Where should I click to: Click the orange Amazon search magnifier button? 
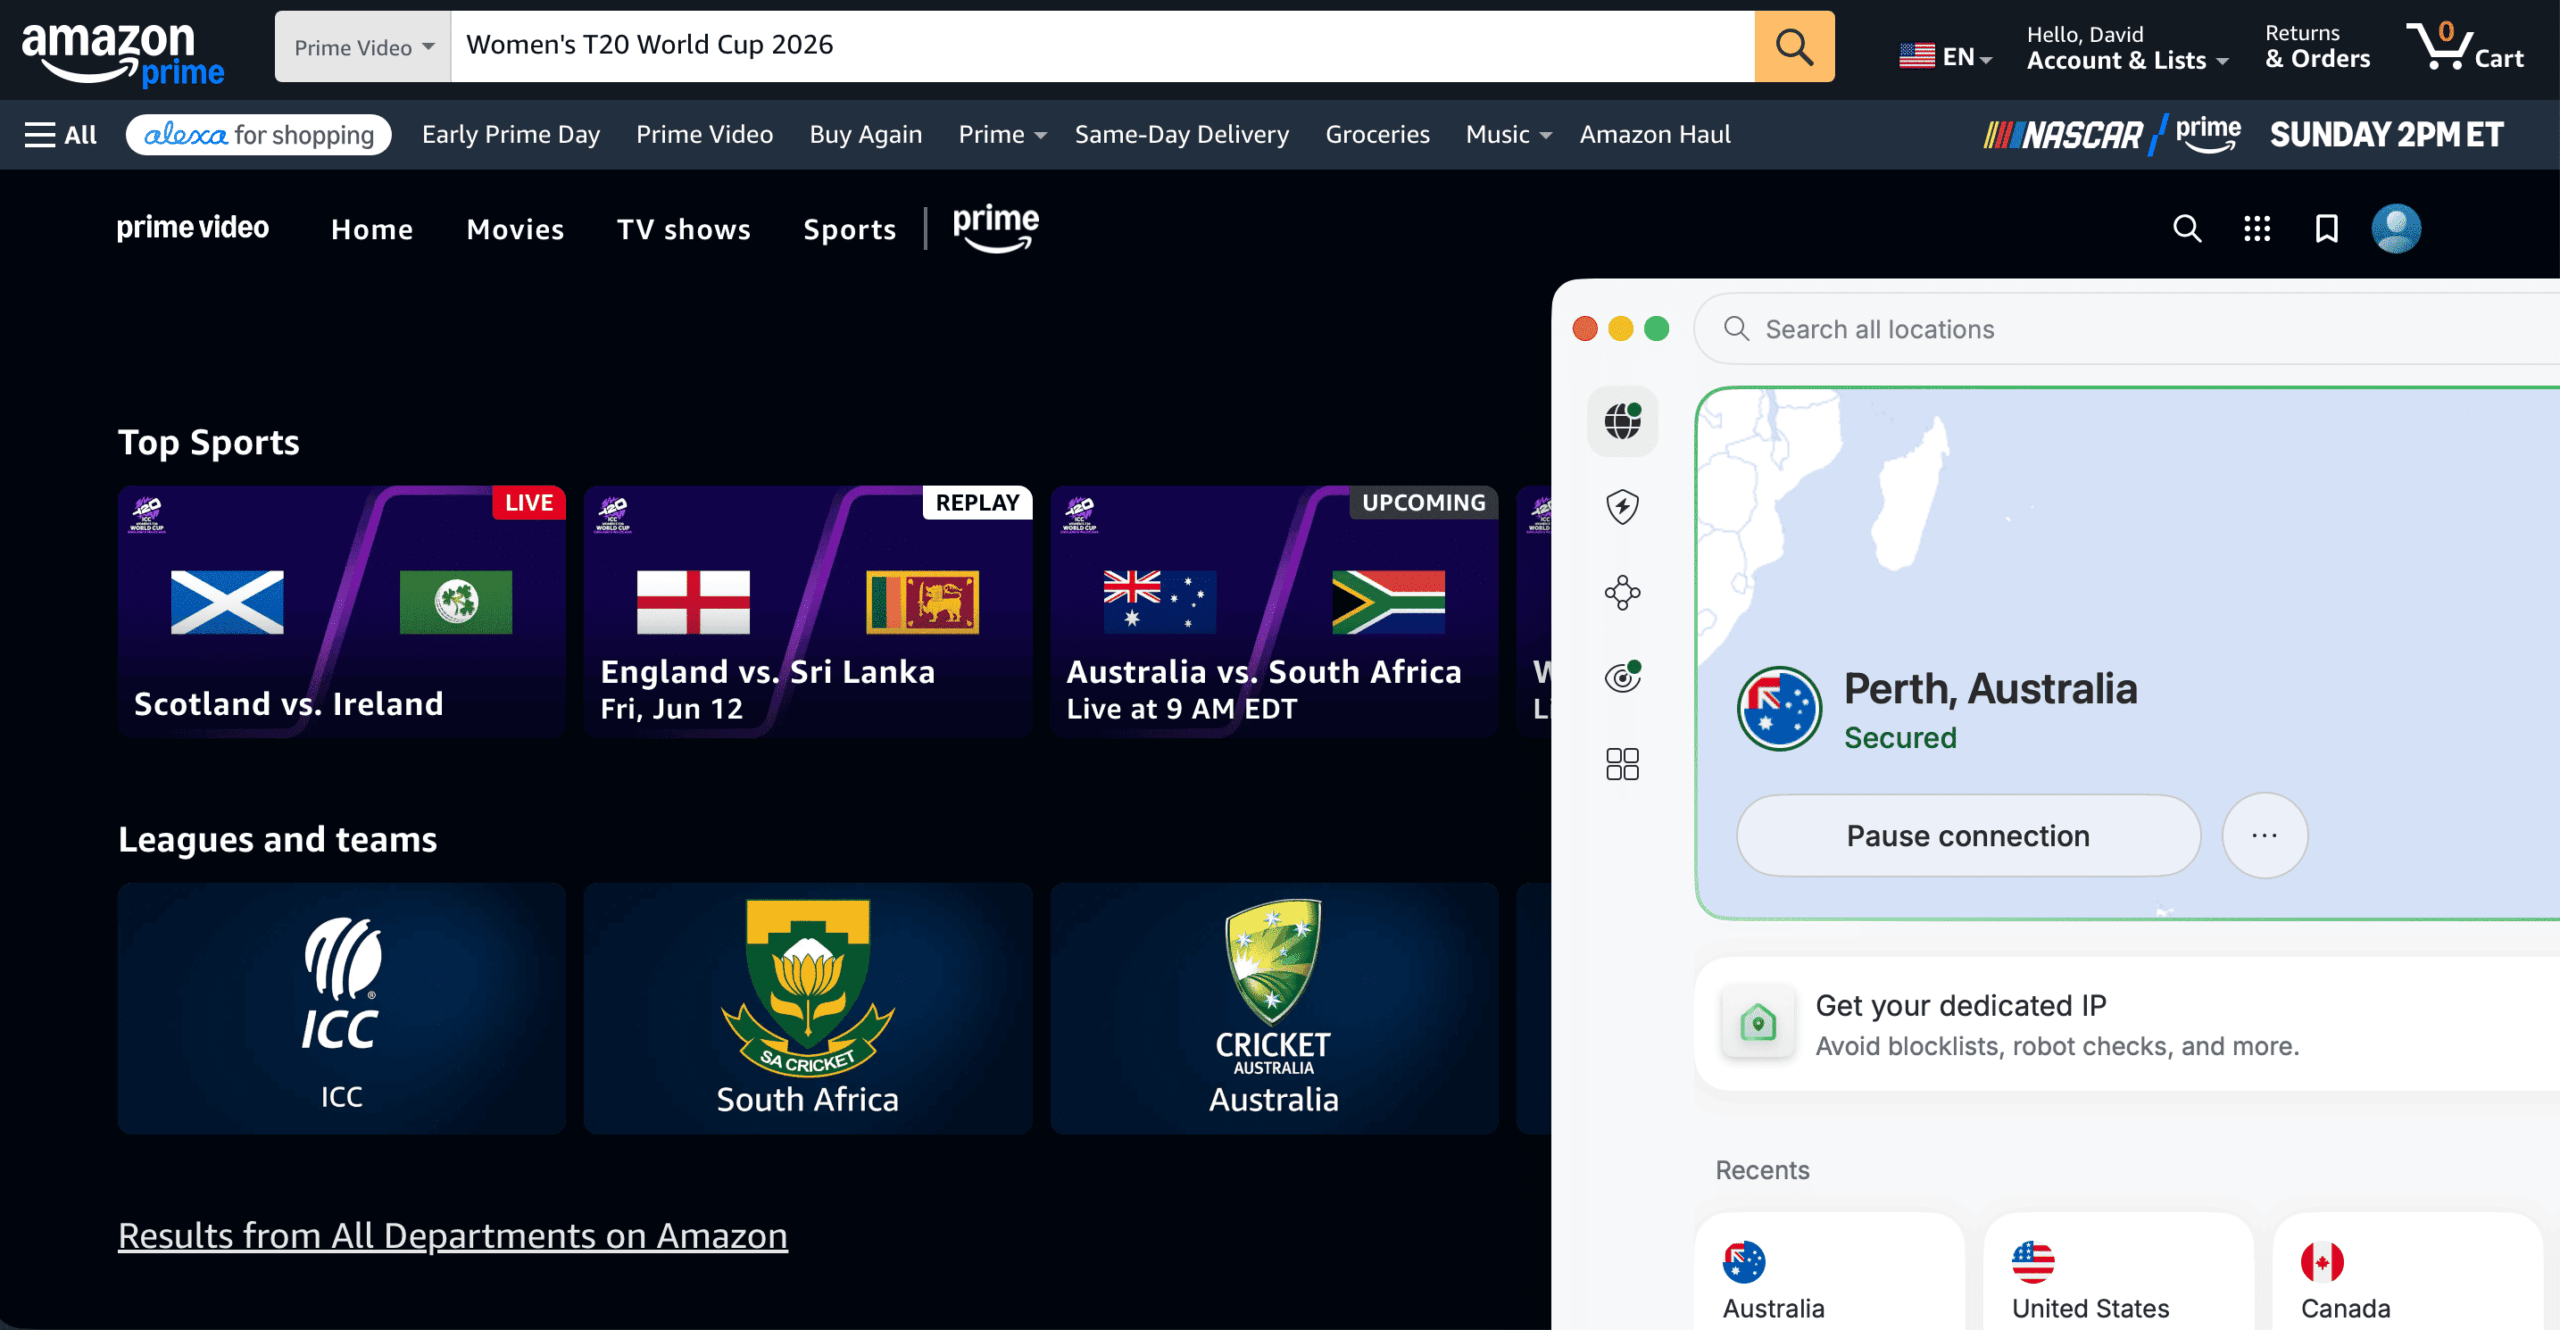(x=1794, y=46)
